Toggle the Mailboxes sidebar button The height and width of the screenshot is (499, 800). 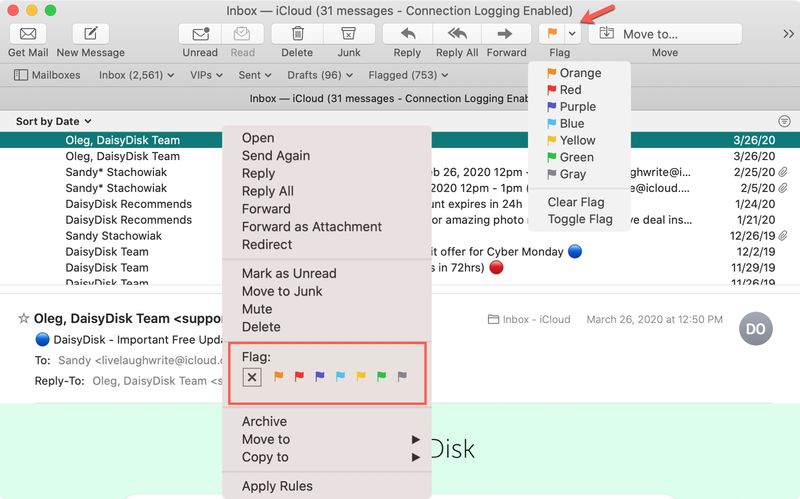tap(47, 75)
